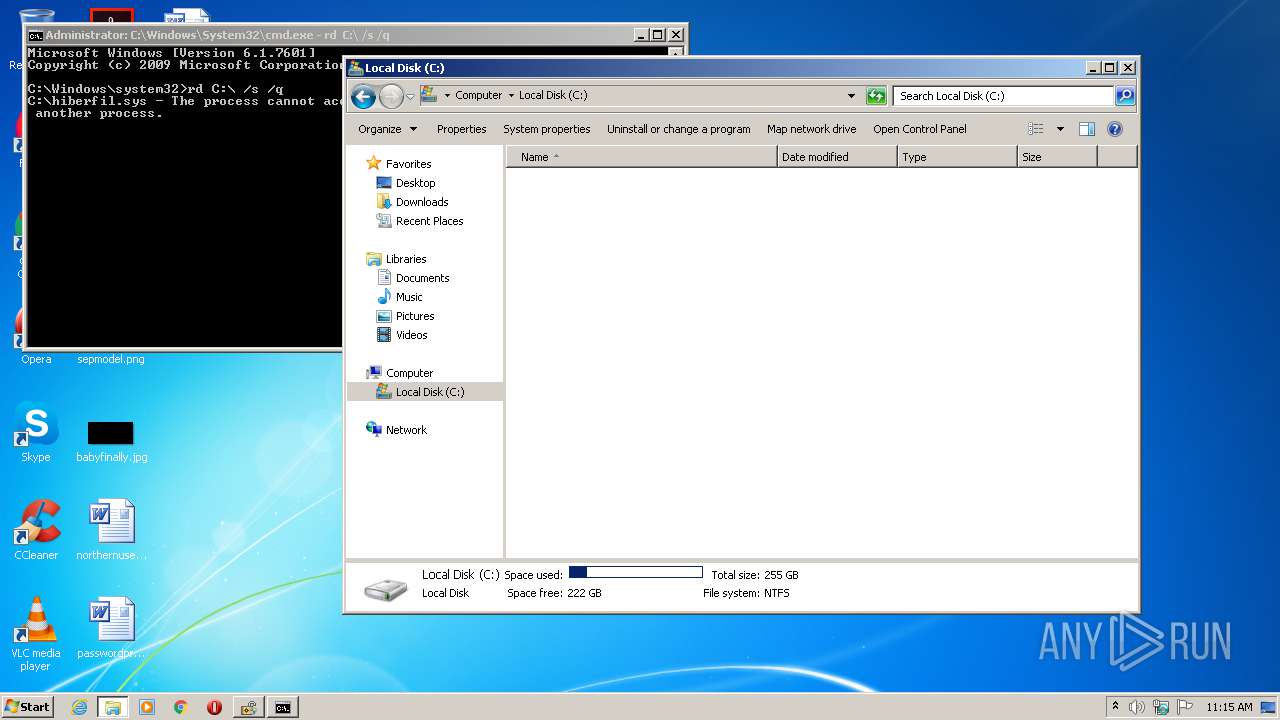
Task: Click the Space used bar in details pane
Action: point(636,573)
